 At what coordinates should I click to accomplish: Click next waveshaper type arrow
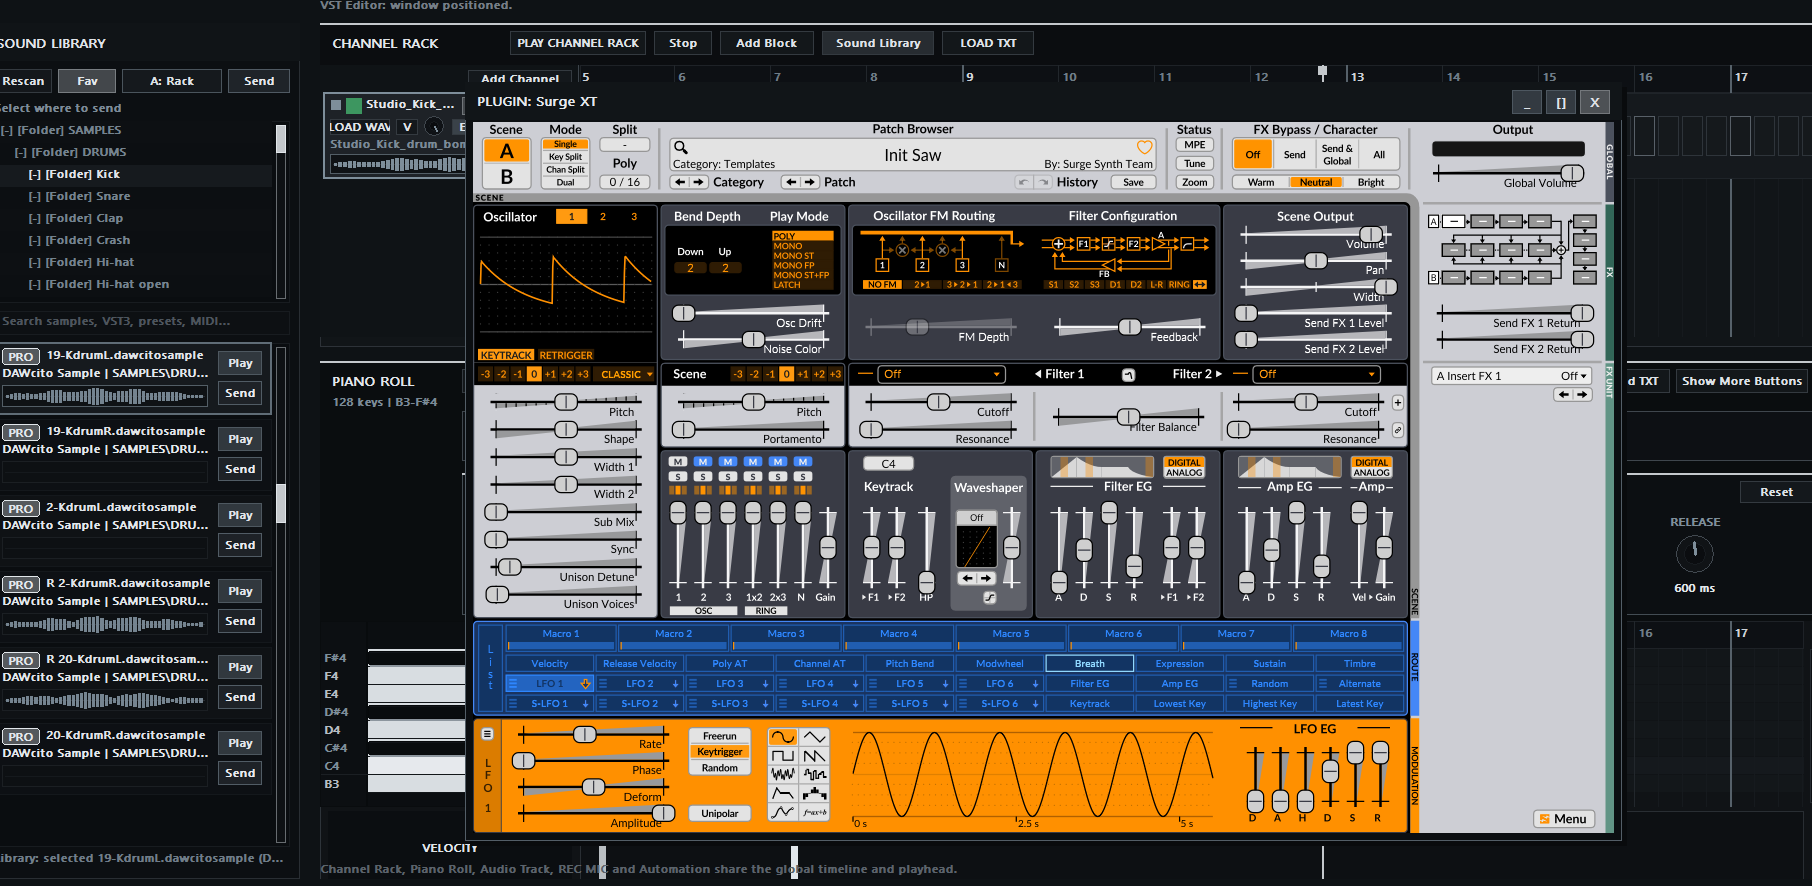click(986, 578)
